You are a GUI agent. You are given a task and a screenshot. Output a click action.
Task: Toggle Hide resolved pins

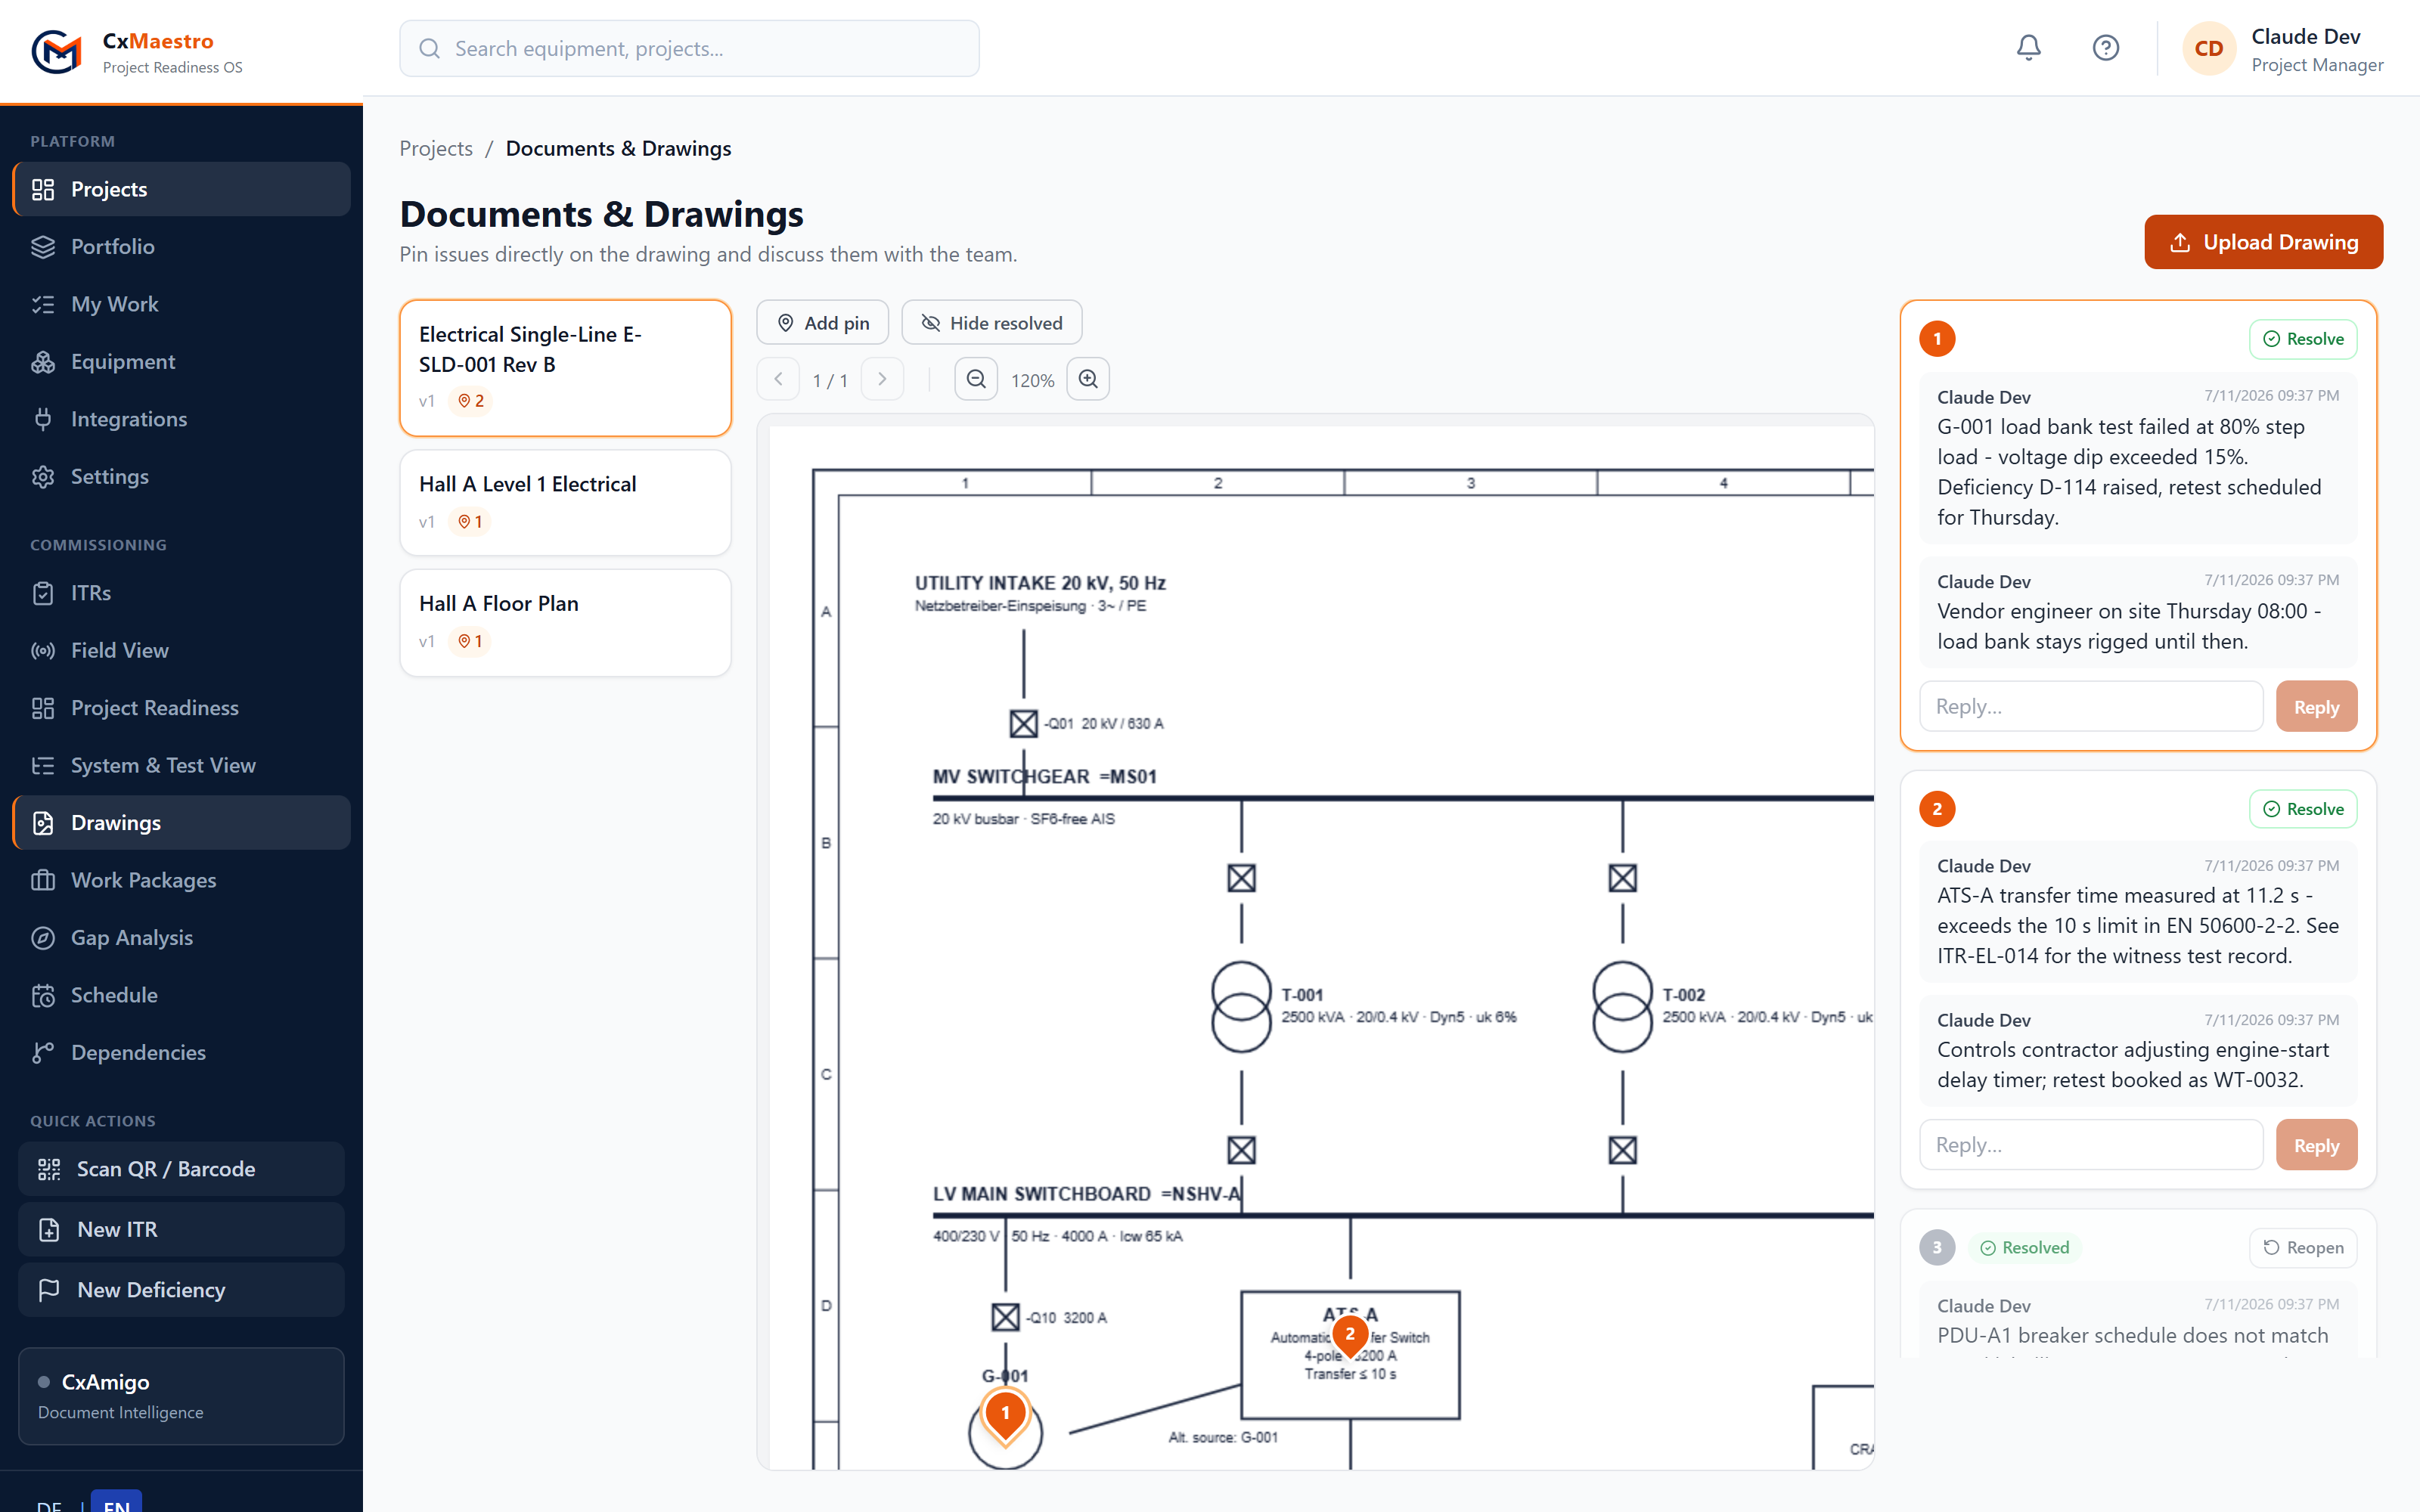click(x=991, y=323)
